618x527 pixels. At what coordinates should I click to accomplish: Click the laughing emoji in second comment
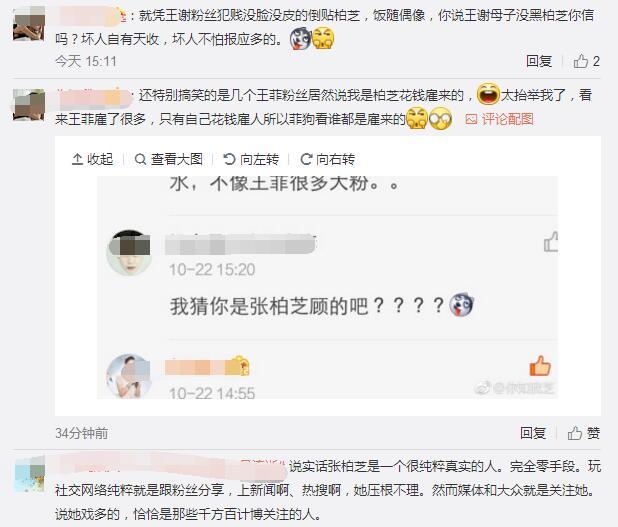click(488, 94)
